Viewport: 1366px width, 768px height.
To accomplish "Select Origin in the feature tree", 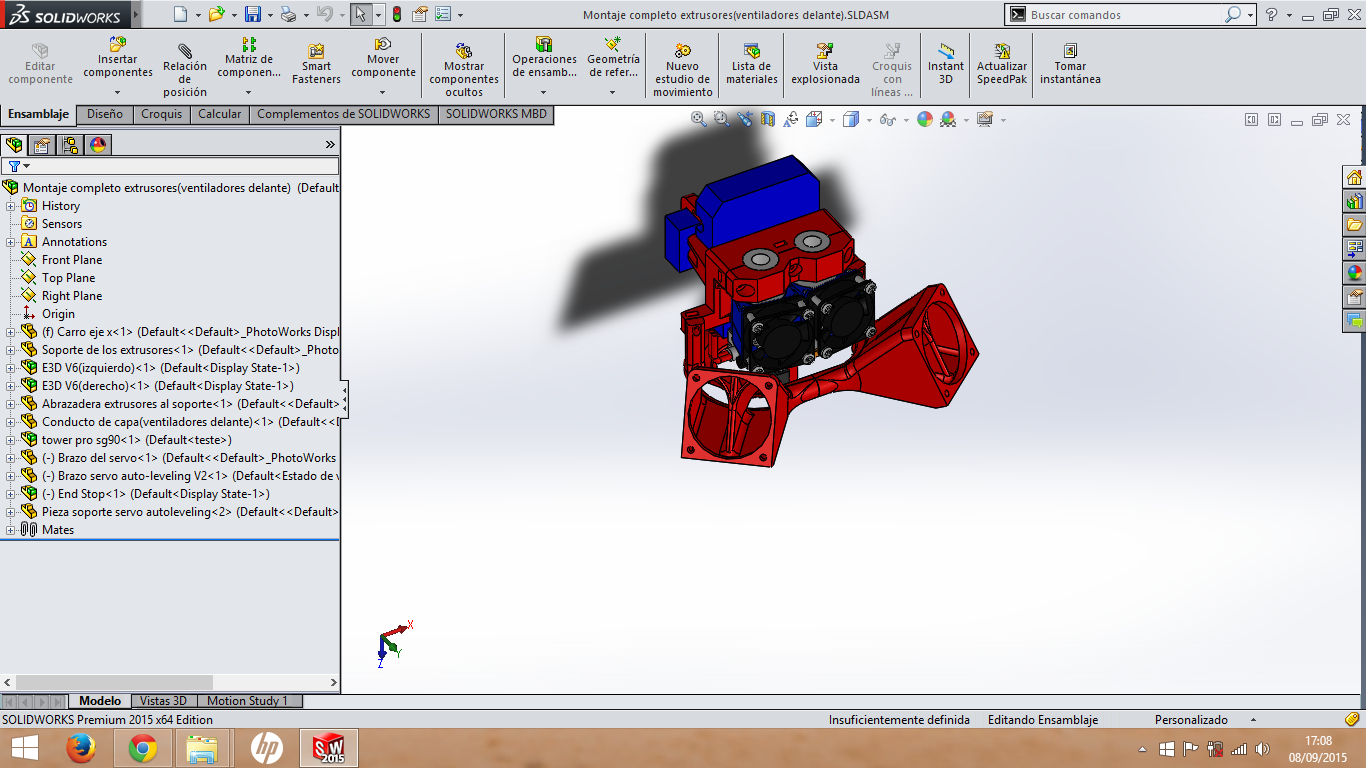I will (58, 314).
